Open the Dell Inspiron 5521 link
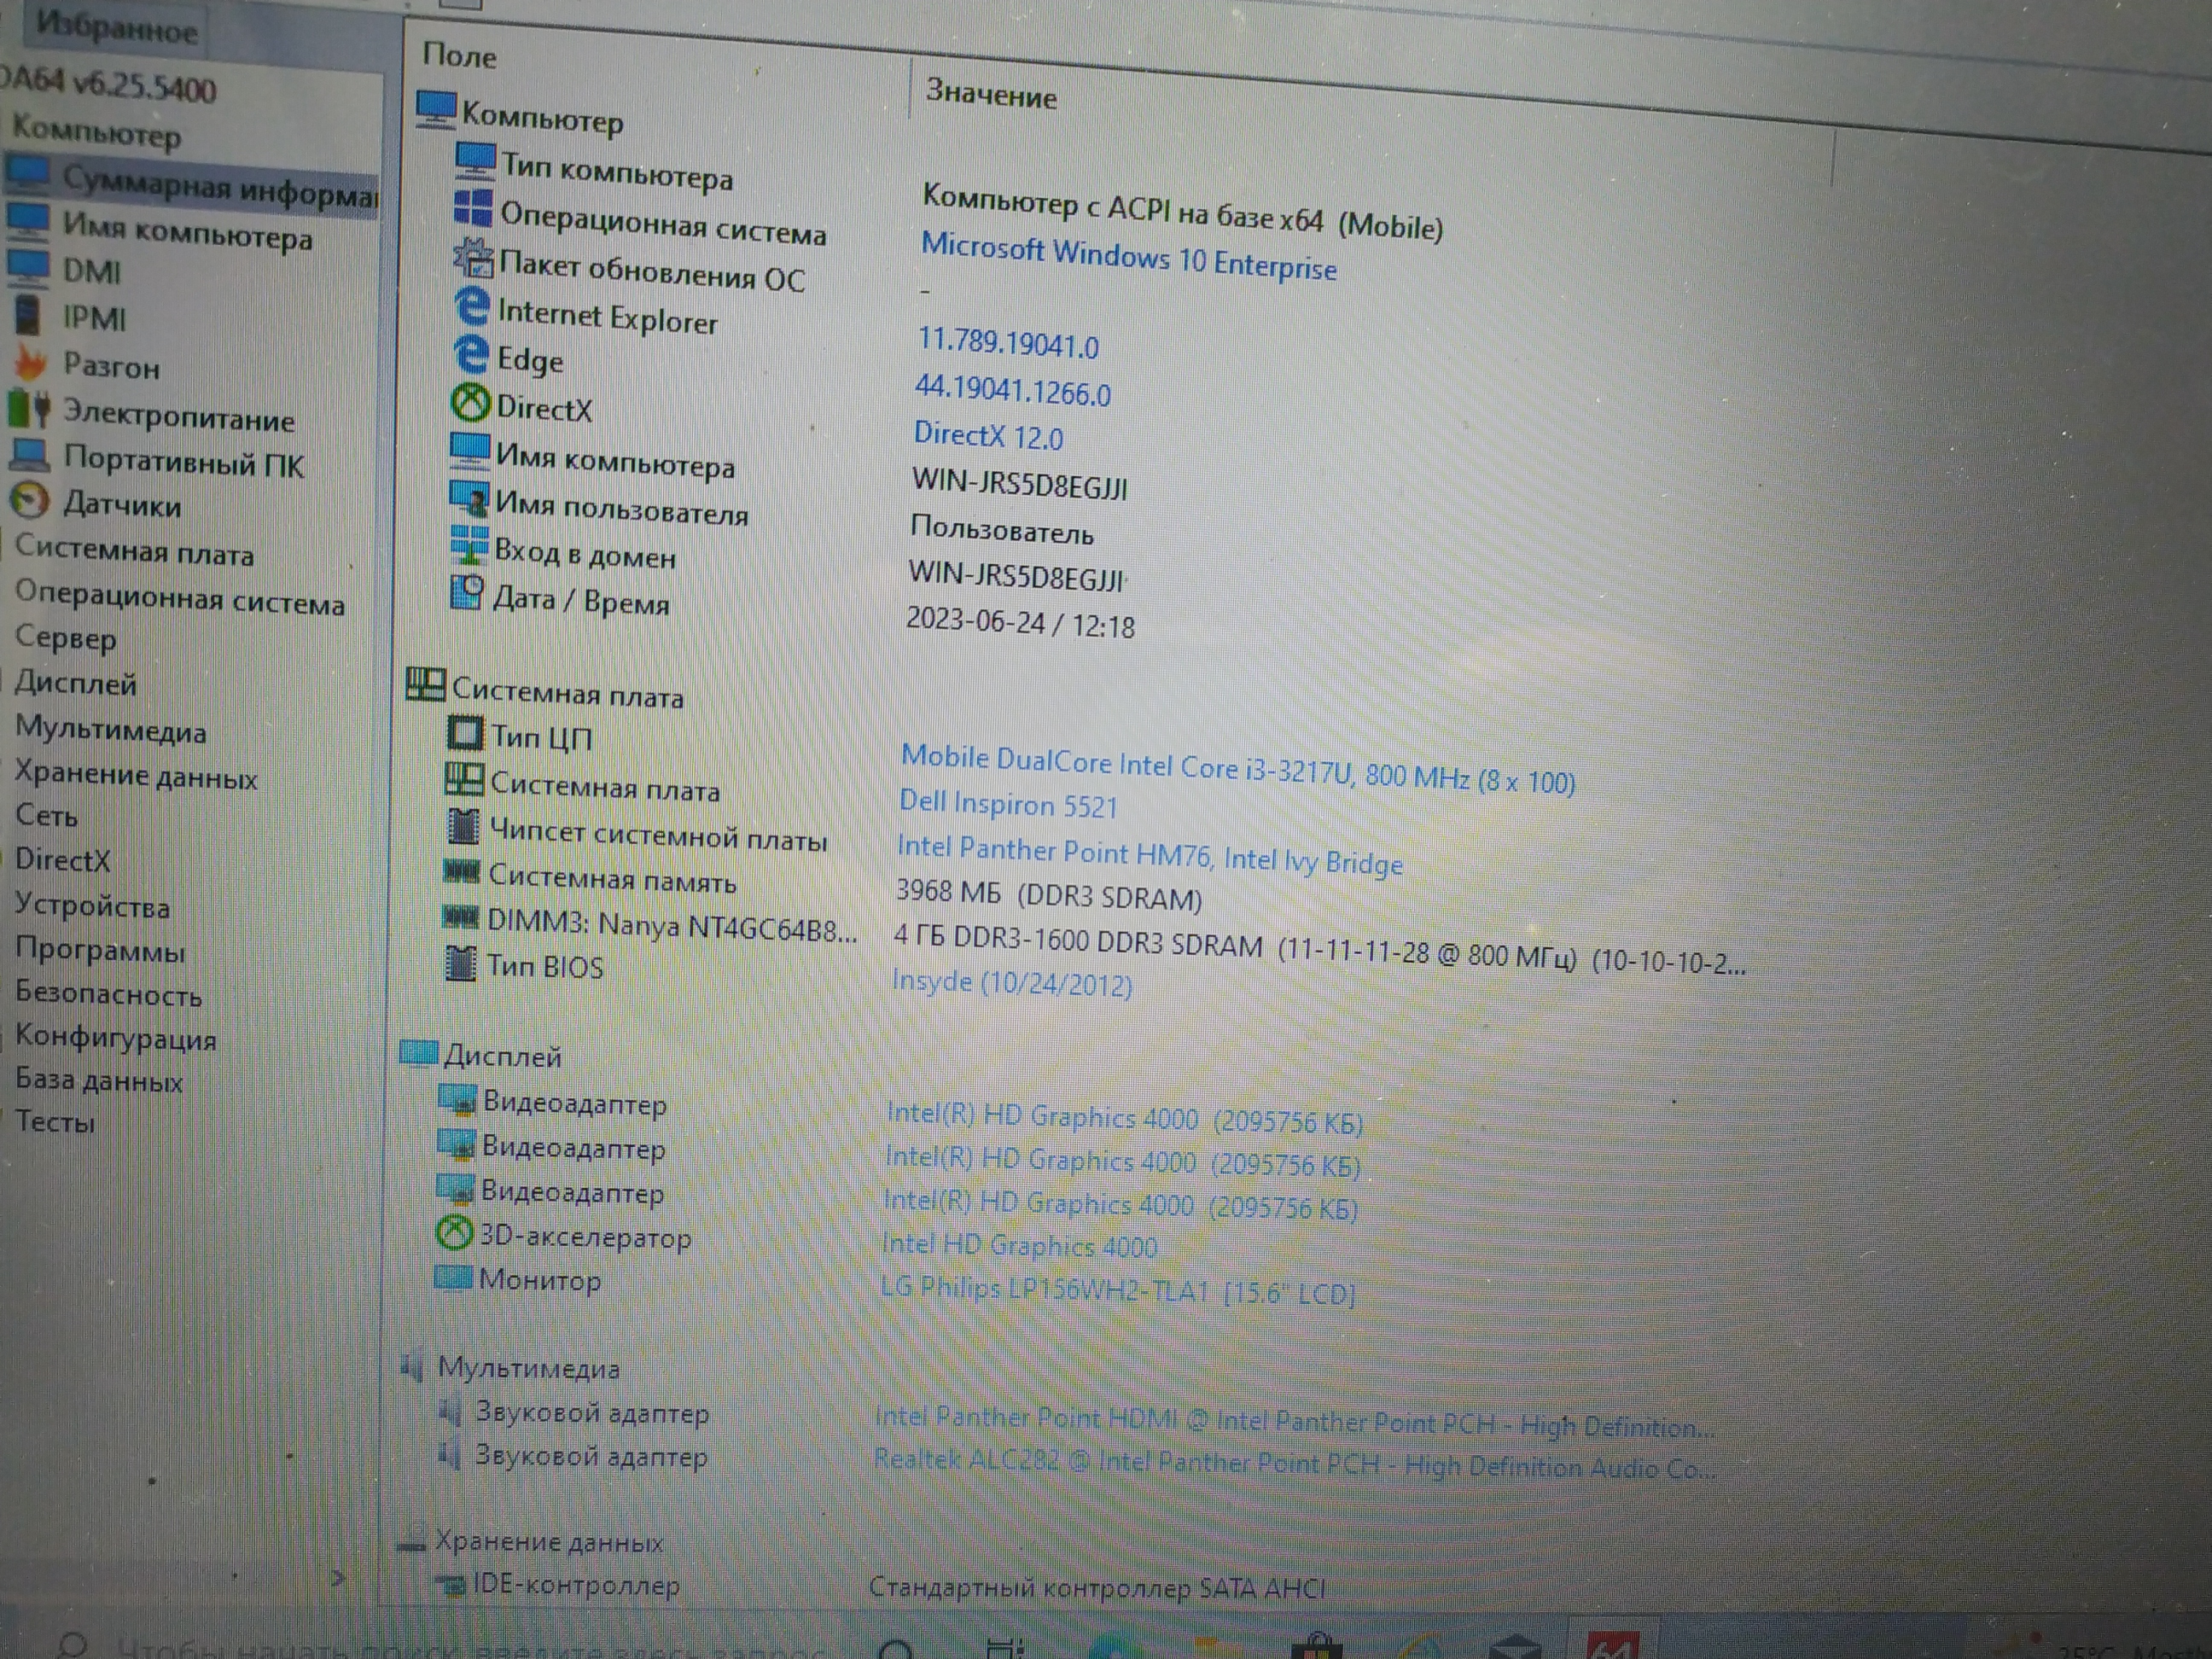This screenshot has height=1659, width=2212. click(1008, 804)
